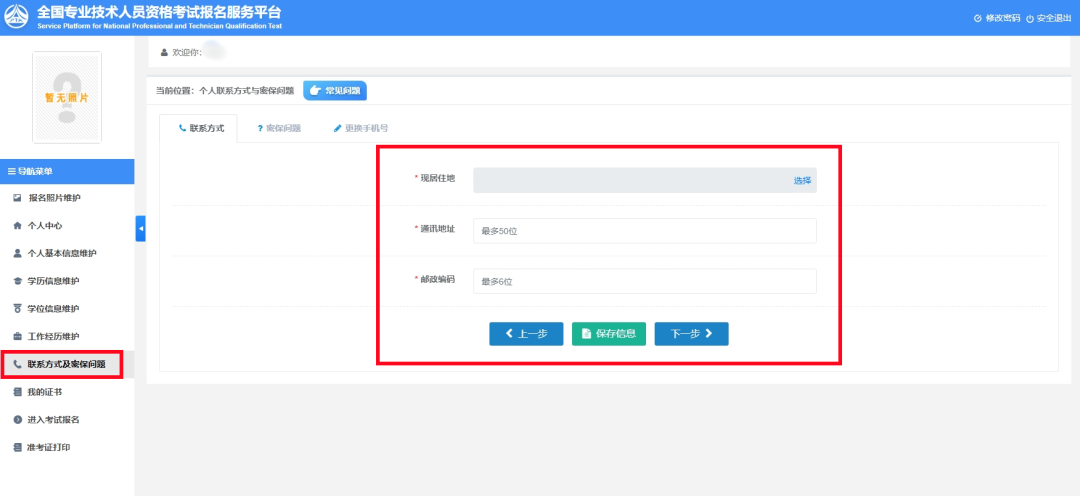The height and width of the screenshot is (496, 1080).
Task: Click the 暂无照片 photo placeholder
Action: (x=67, y=97)
